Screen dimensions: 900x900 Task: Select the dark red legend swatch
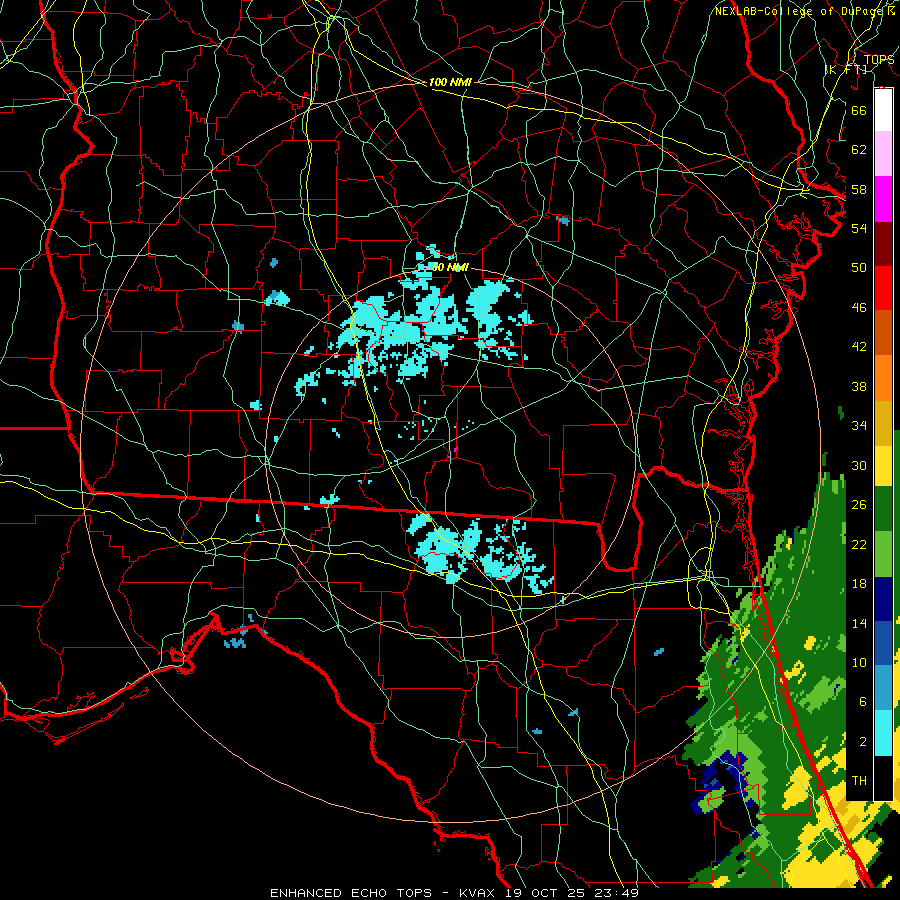coord(883,244)
